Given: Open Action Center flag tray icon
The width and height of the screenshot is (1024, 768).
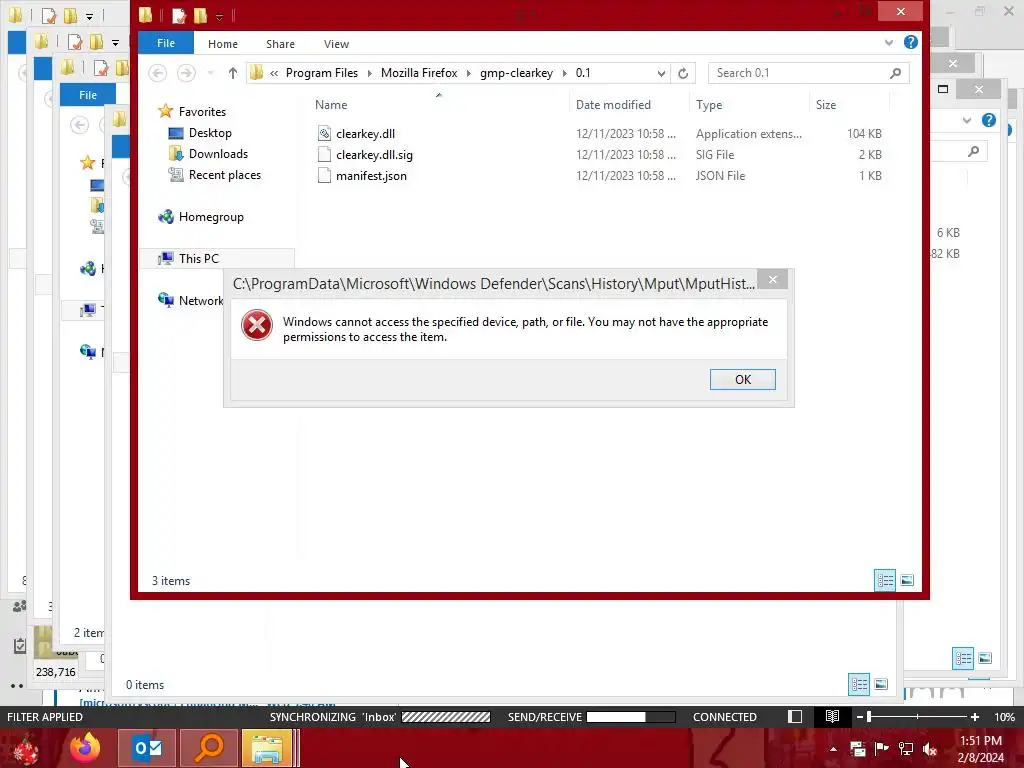Looking at the screenshot, I should (882, 749).
